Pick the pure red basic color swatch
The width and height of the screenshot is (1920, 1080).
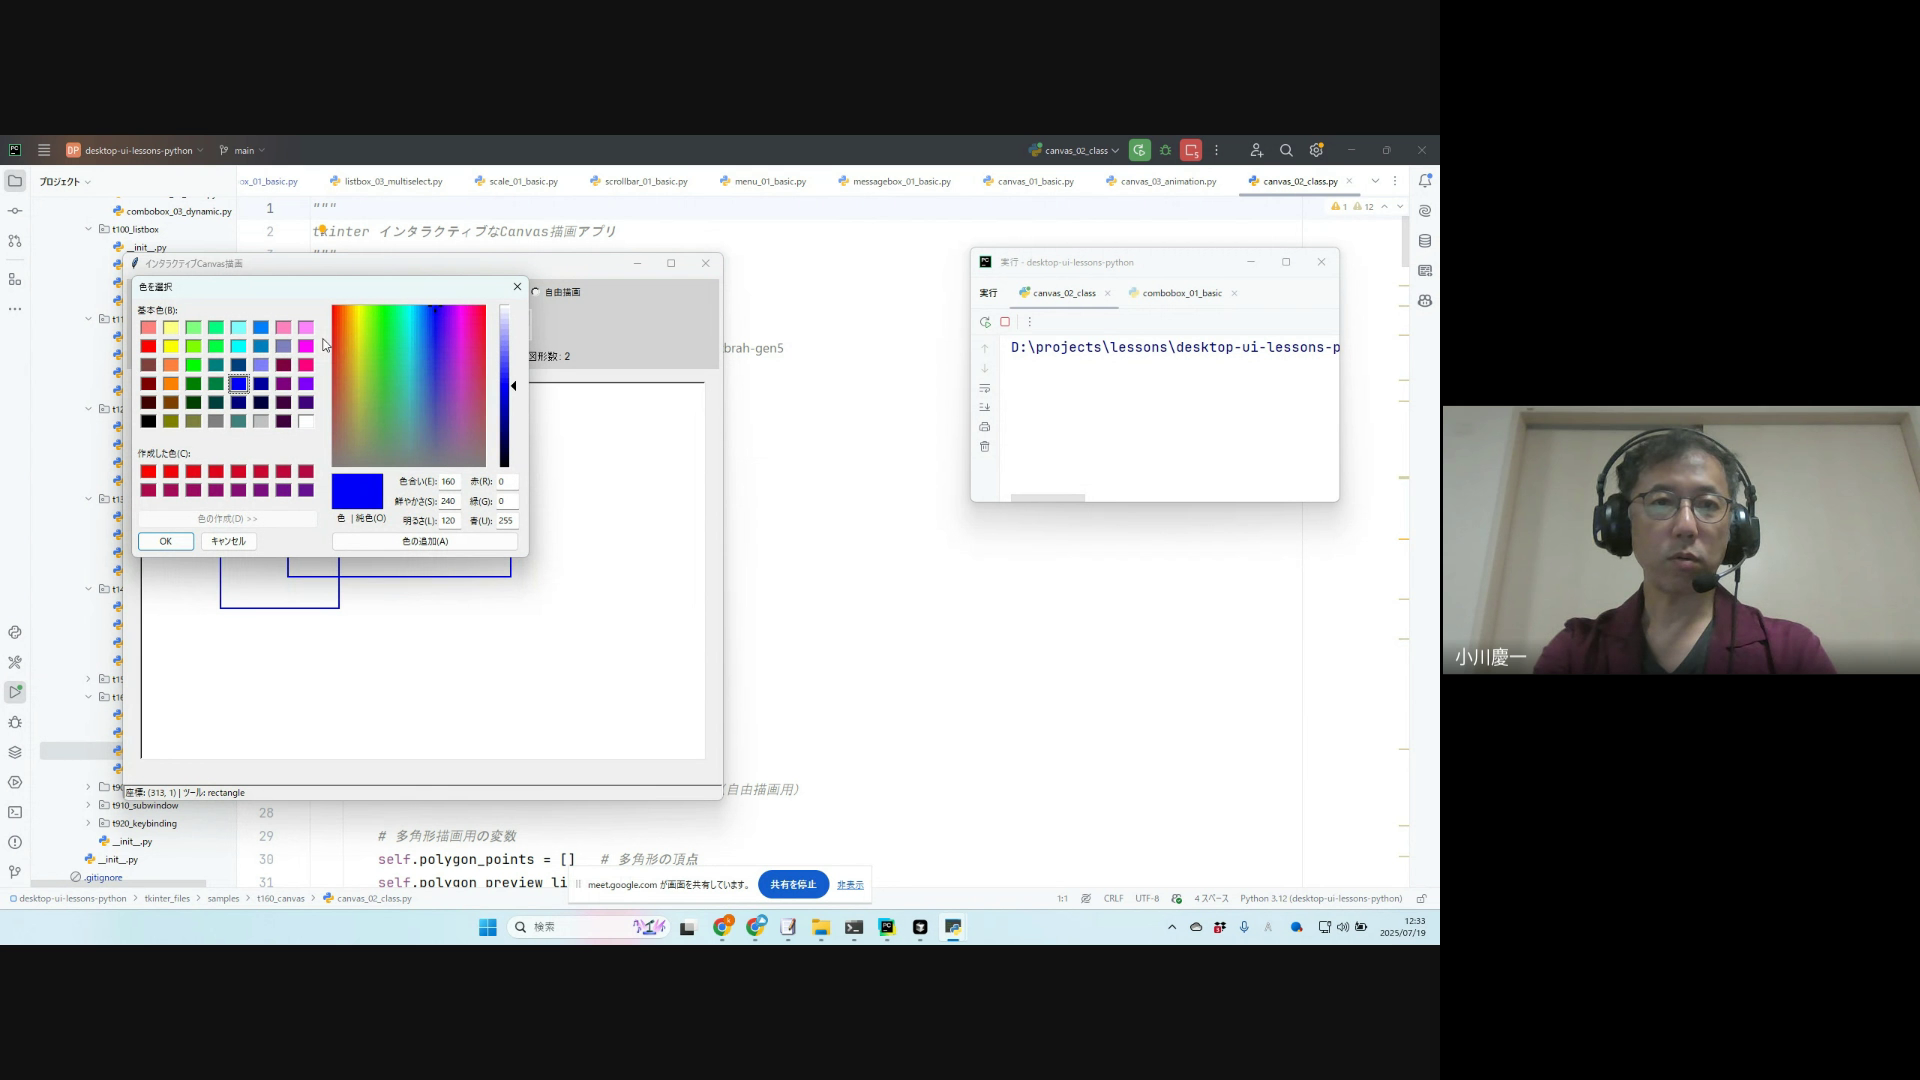coord(148,346)
